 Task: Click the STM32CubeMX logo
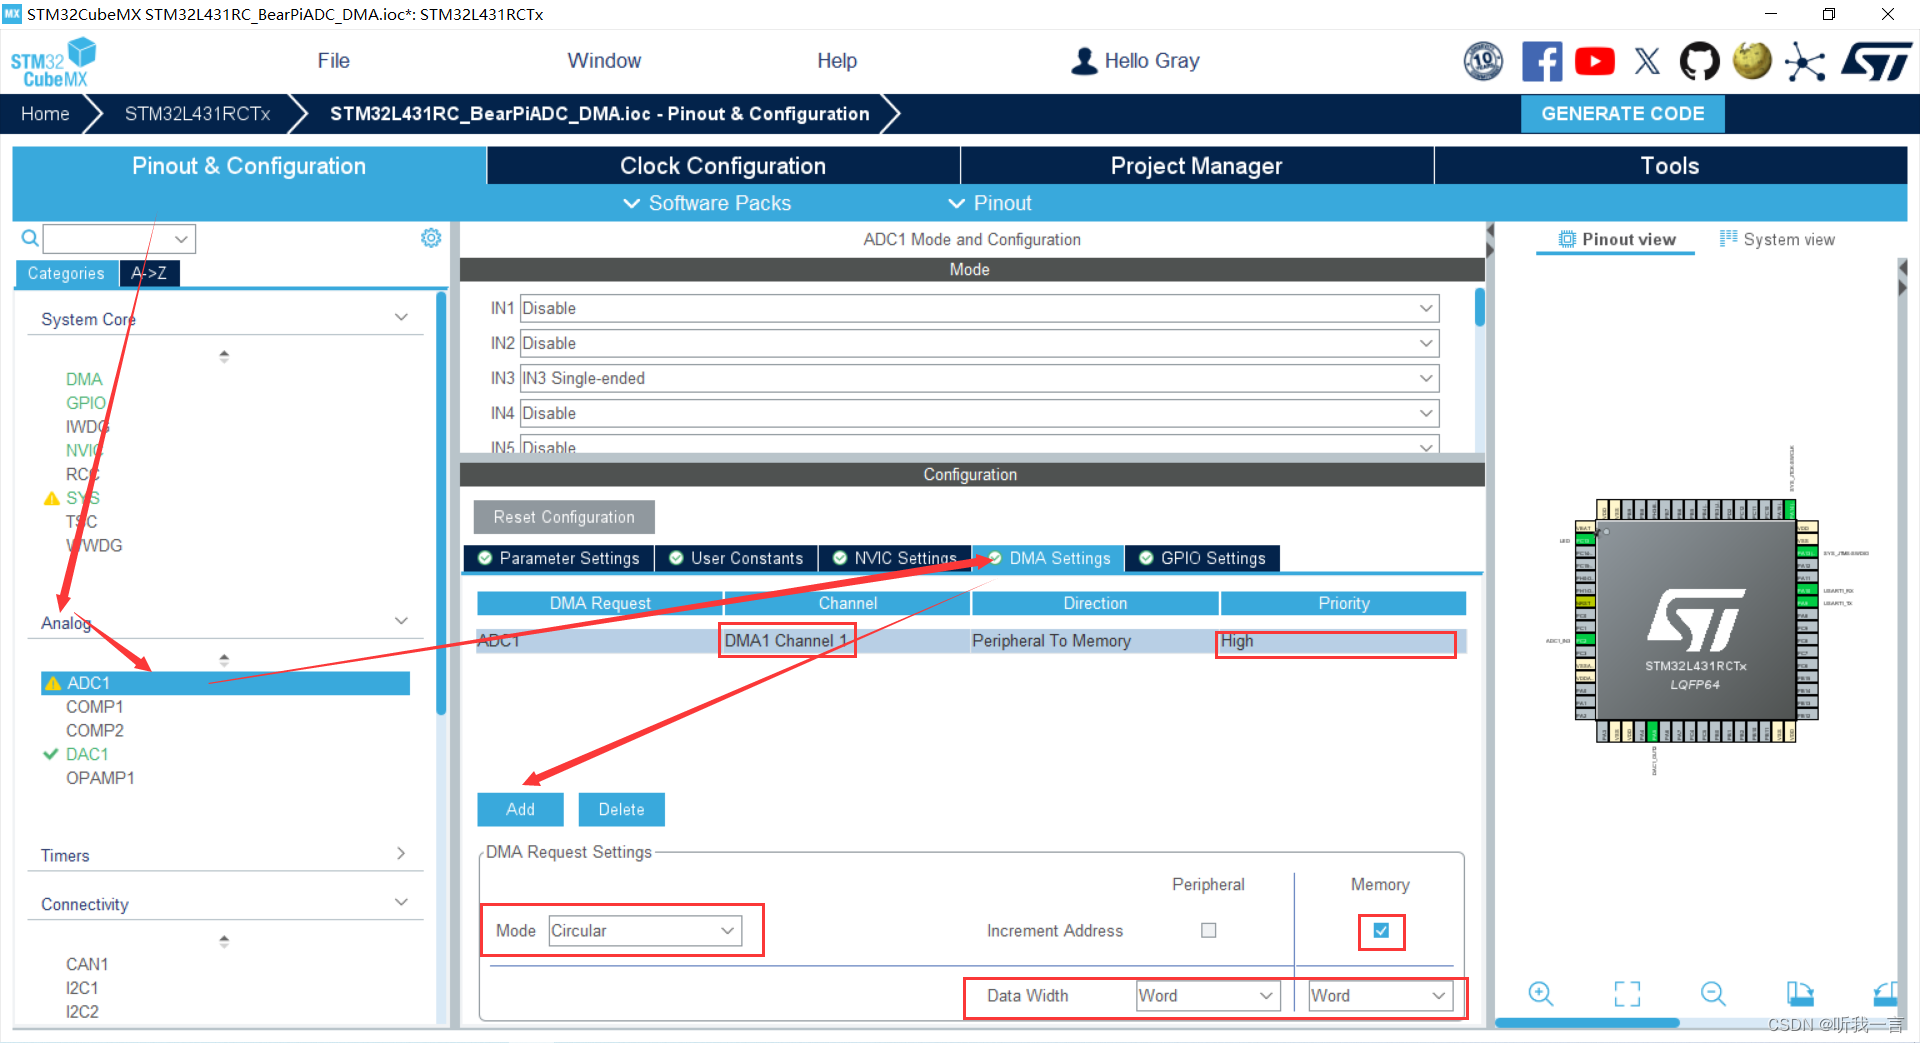[x=54, y=62]
